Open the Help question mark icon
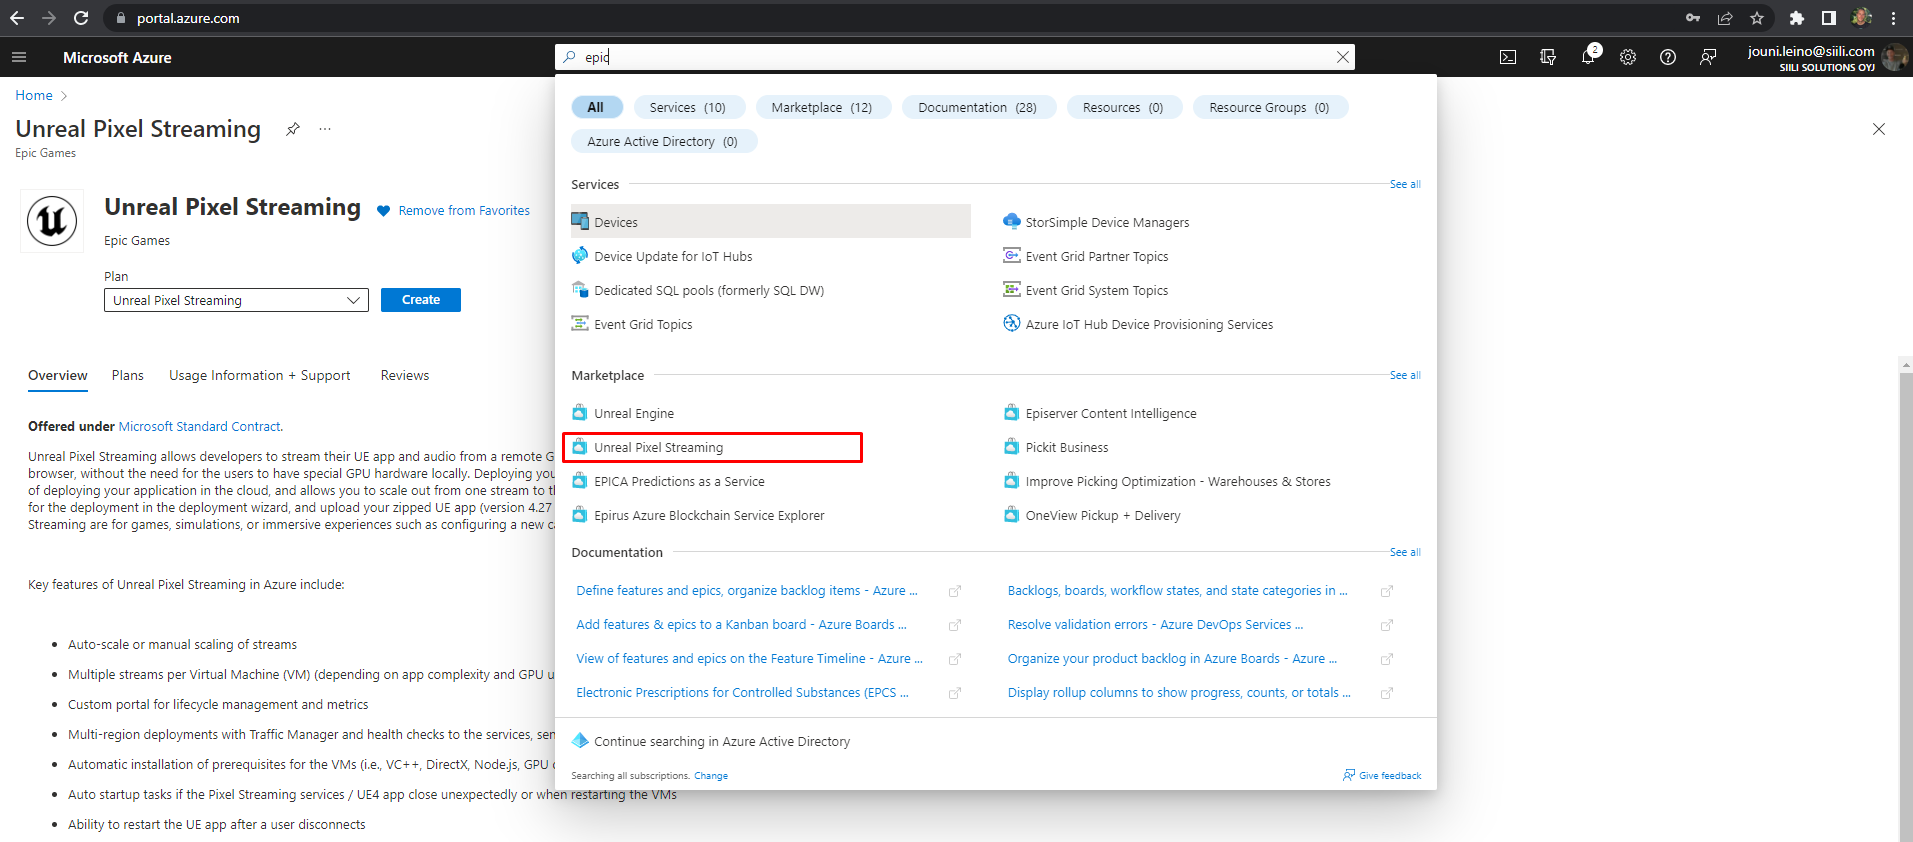Viewport: 1913px width, 842px height. (1668, 57)
